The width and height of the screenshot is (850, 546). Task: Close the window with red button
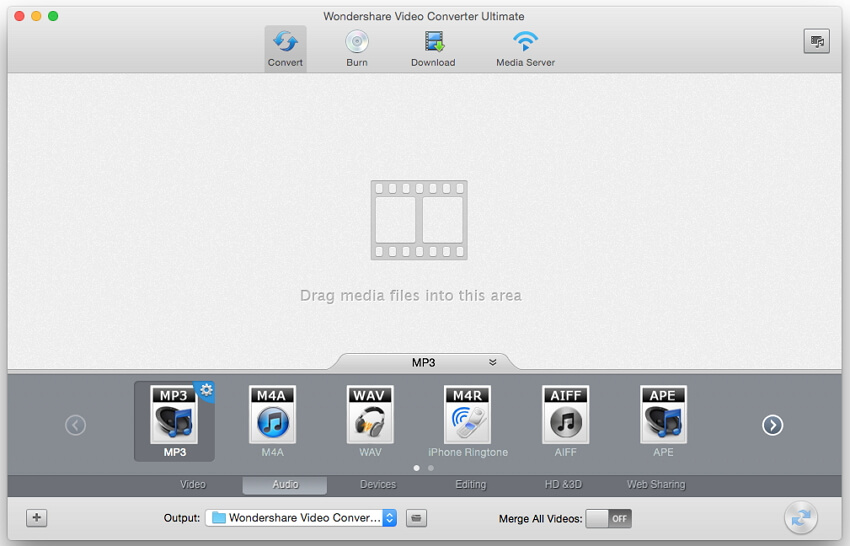point(19,16)
